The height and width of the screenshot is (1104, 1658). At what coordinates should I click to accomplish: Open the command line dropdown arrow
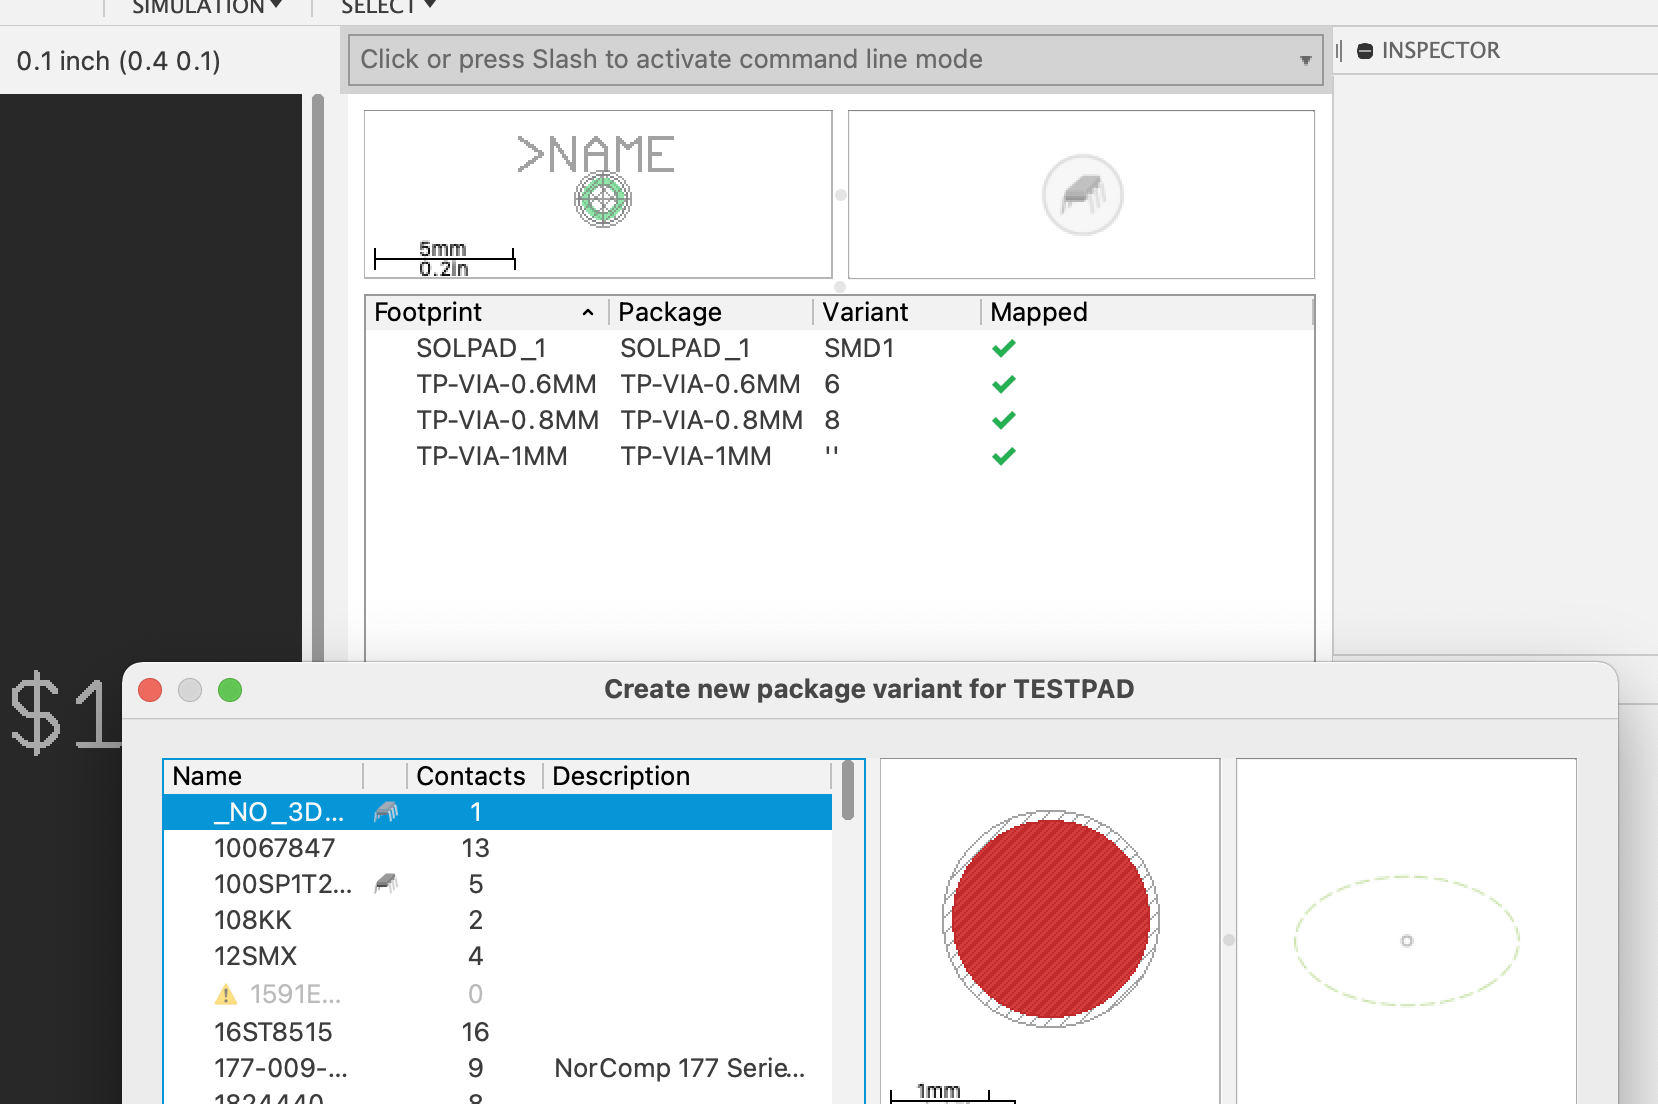coord(1305,59)
